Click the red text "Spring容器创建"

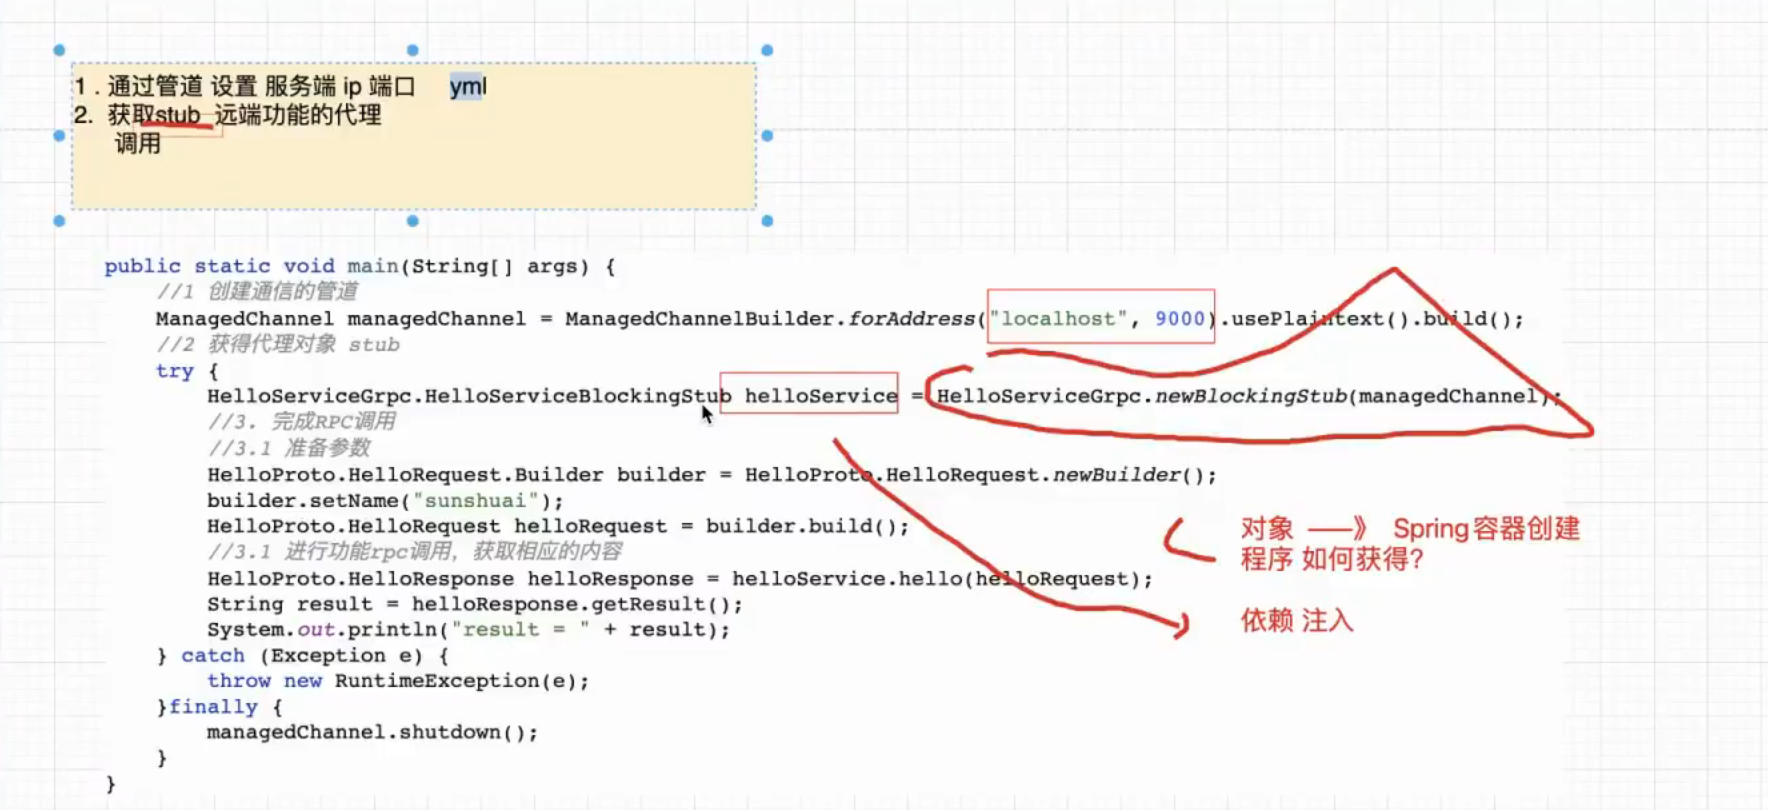(1486, 529)
